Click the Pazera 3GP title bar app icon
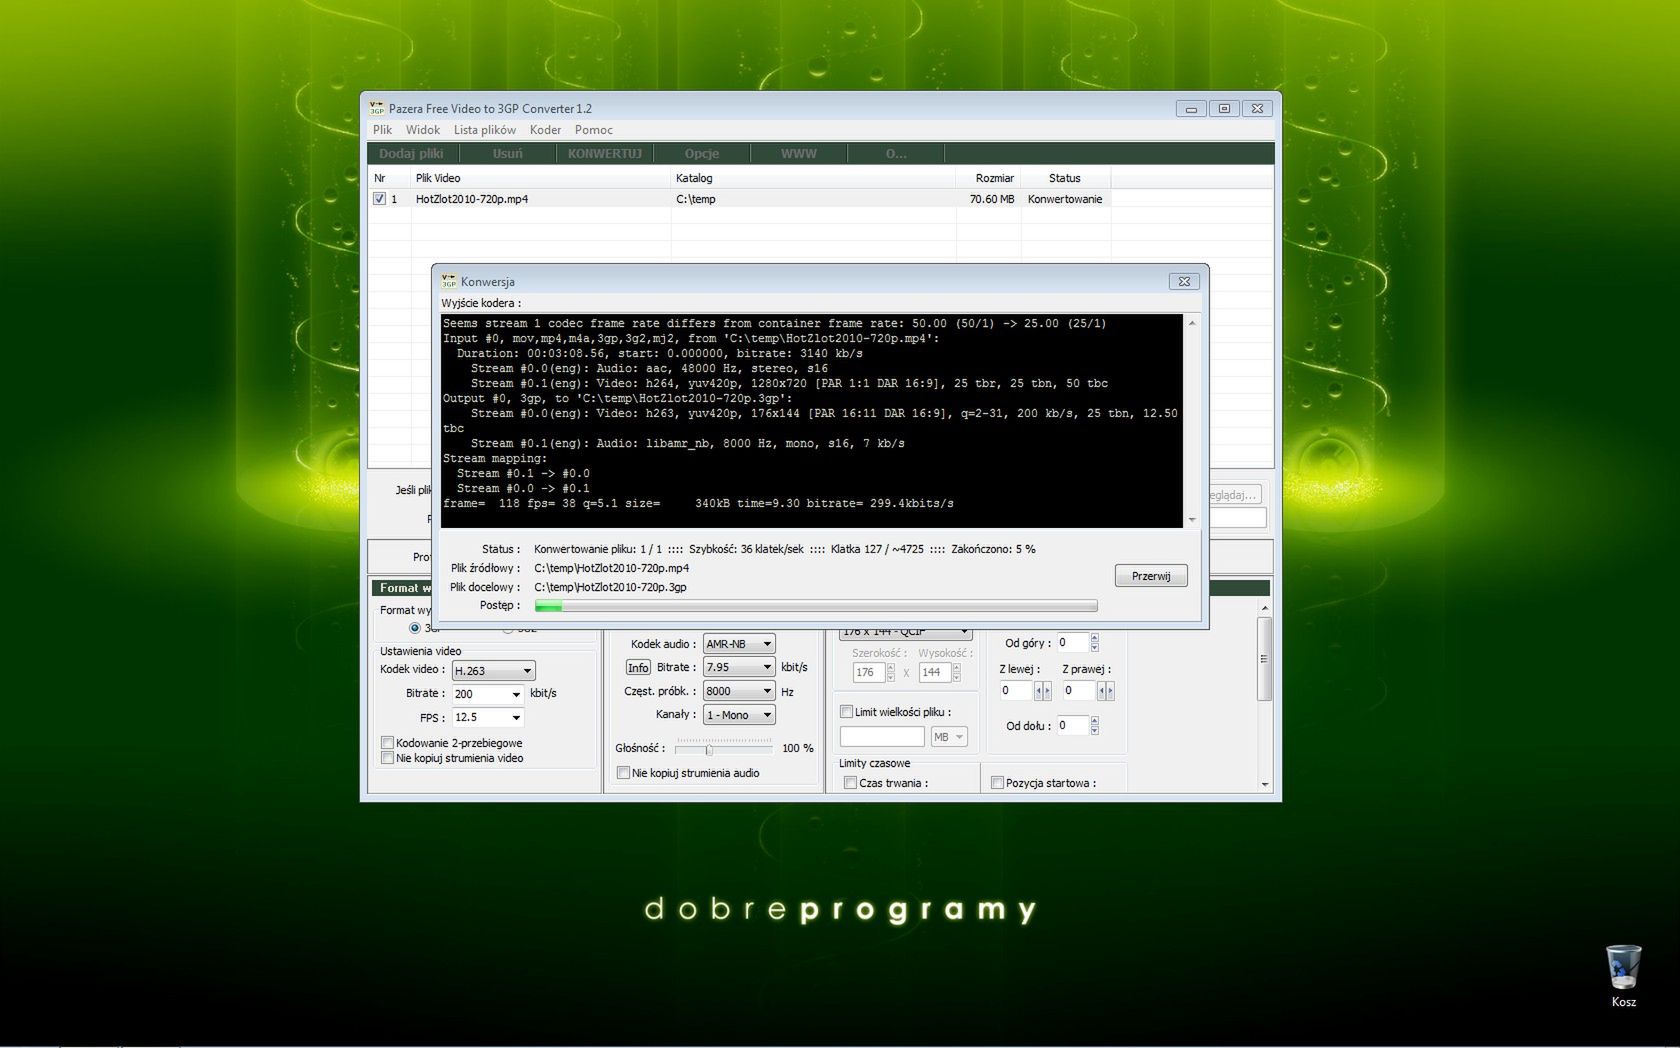Viewport: 1680px width, 1048px height. (x=377, y=108)
